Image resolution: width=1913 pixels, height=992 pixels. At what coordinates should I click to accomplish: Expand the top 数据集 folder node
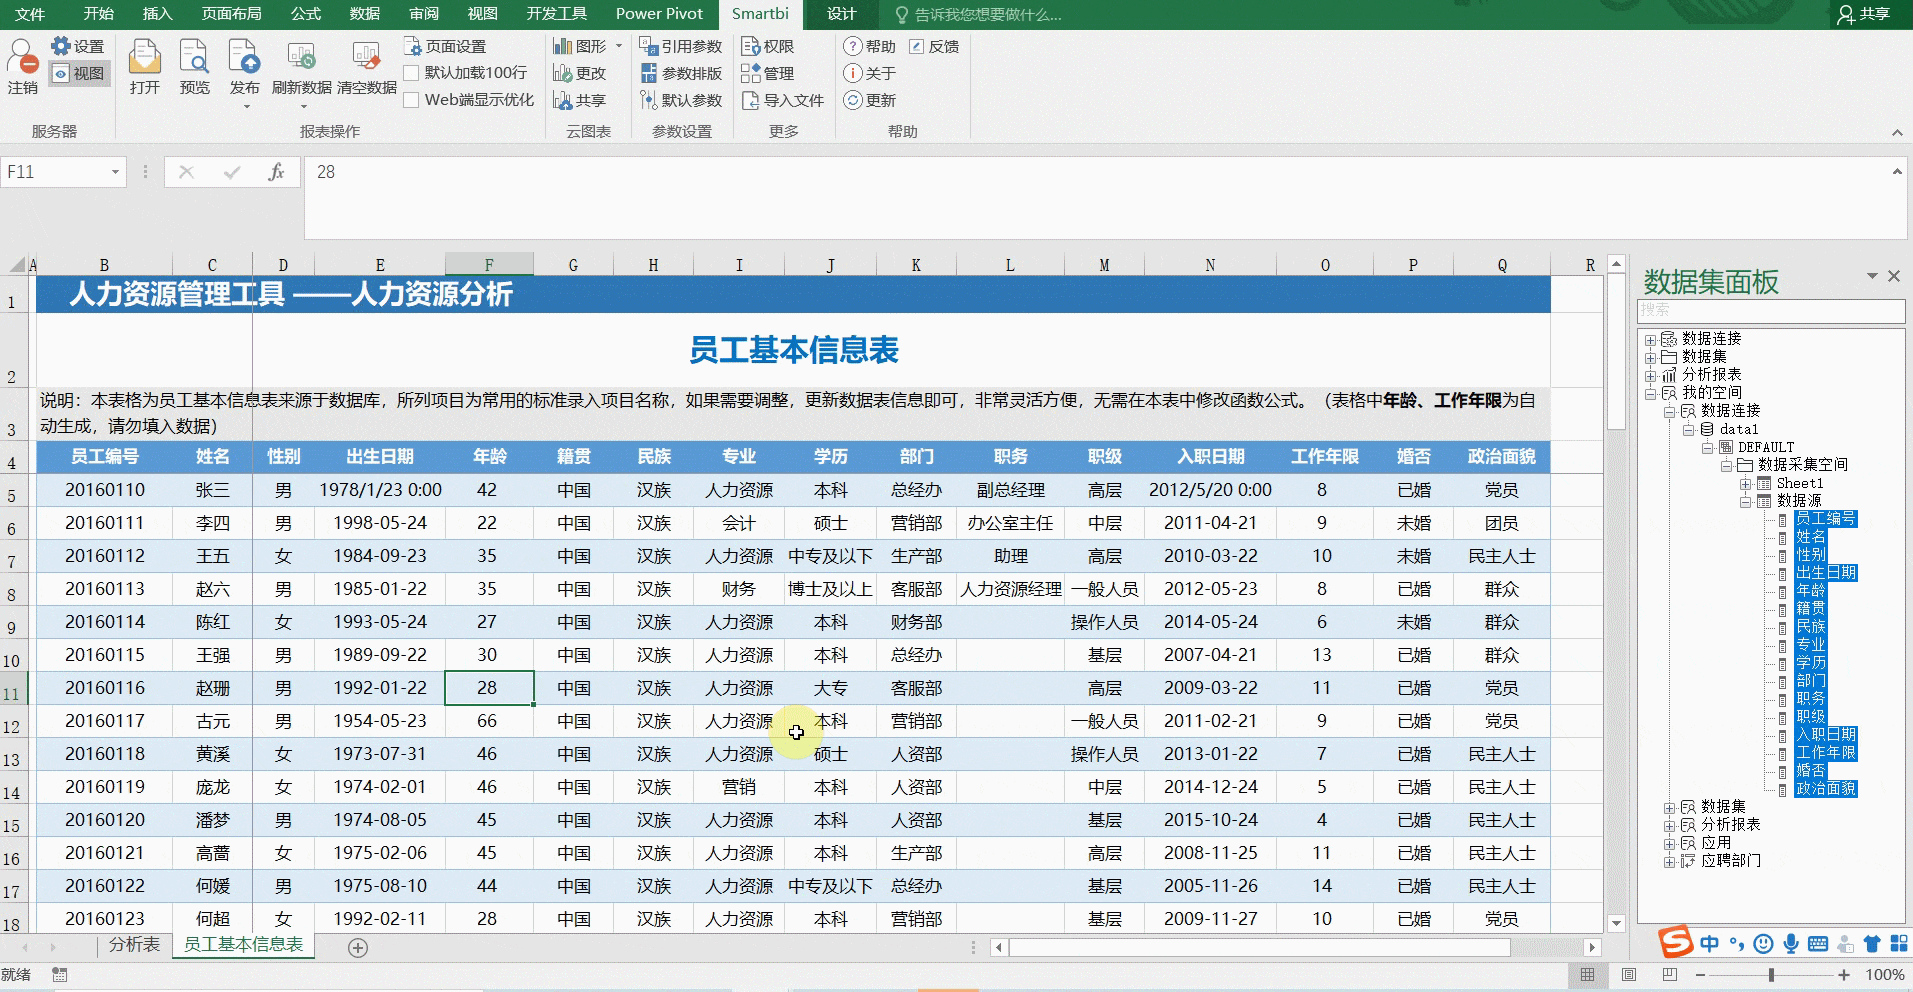pos(1650,358)
